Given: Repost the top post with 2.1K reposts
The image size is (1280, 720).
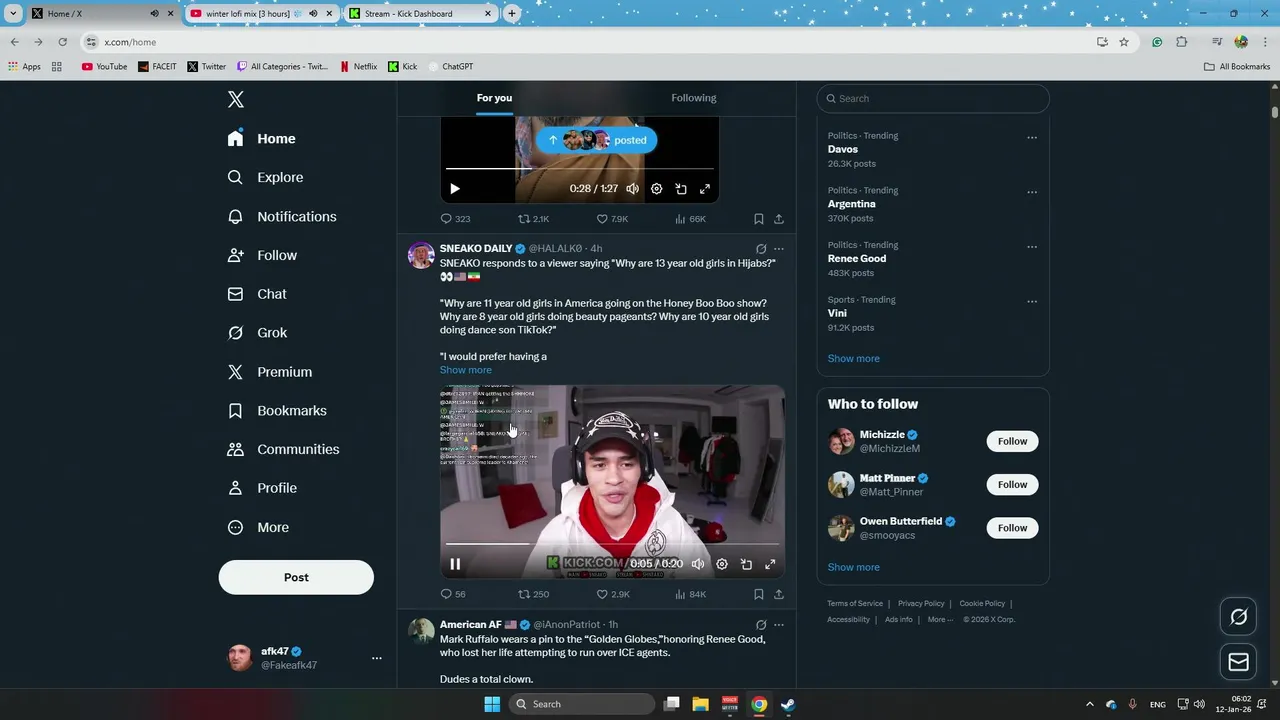Looking at the screenshot, I should coord(533,219).
